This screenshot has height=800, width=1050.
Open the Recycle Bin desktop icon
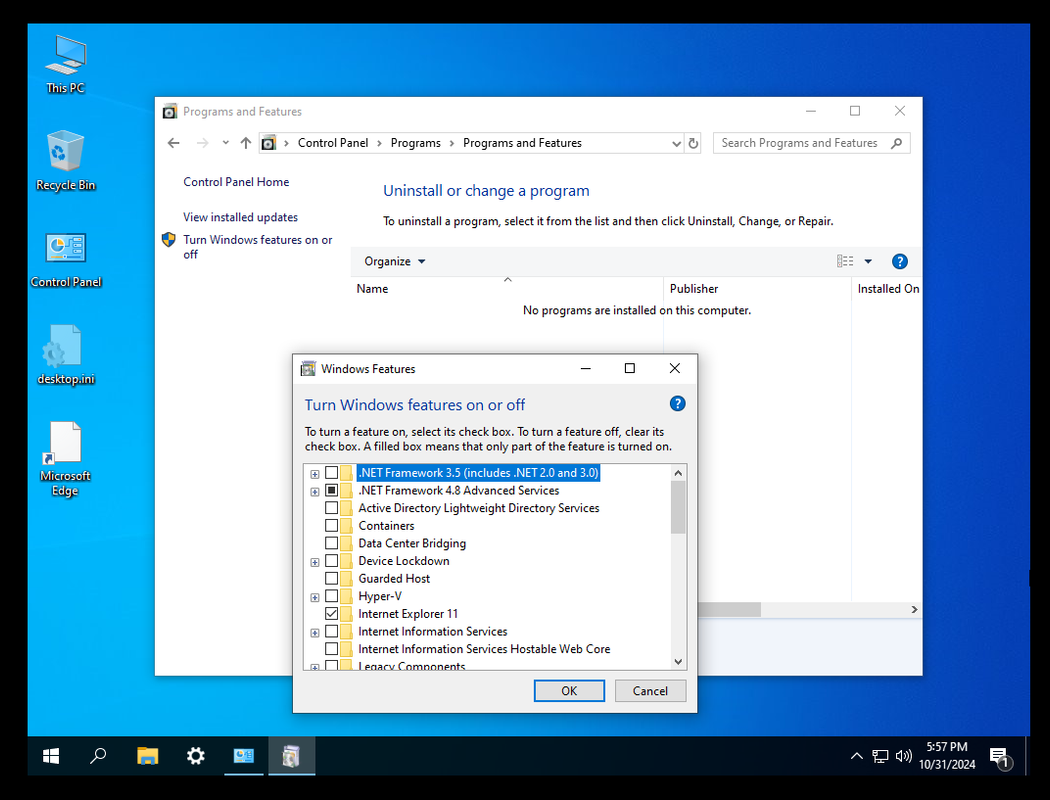(66, 161)
